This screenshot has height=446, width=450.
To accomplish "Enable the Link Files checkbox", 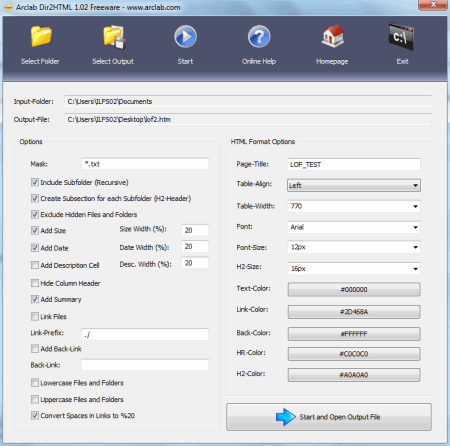I will 35,316.
